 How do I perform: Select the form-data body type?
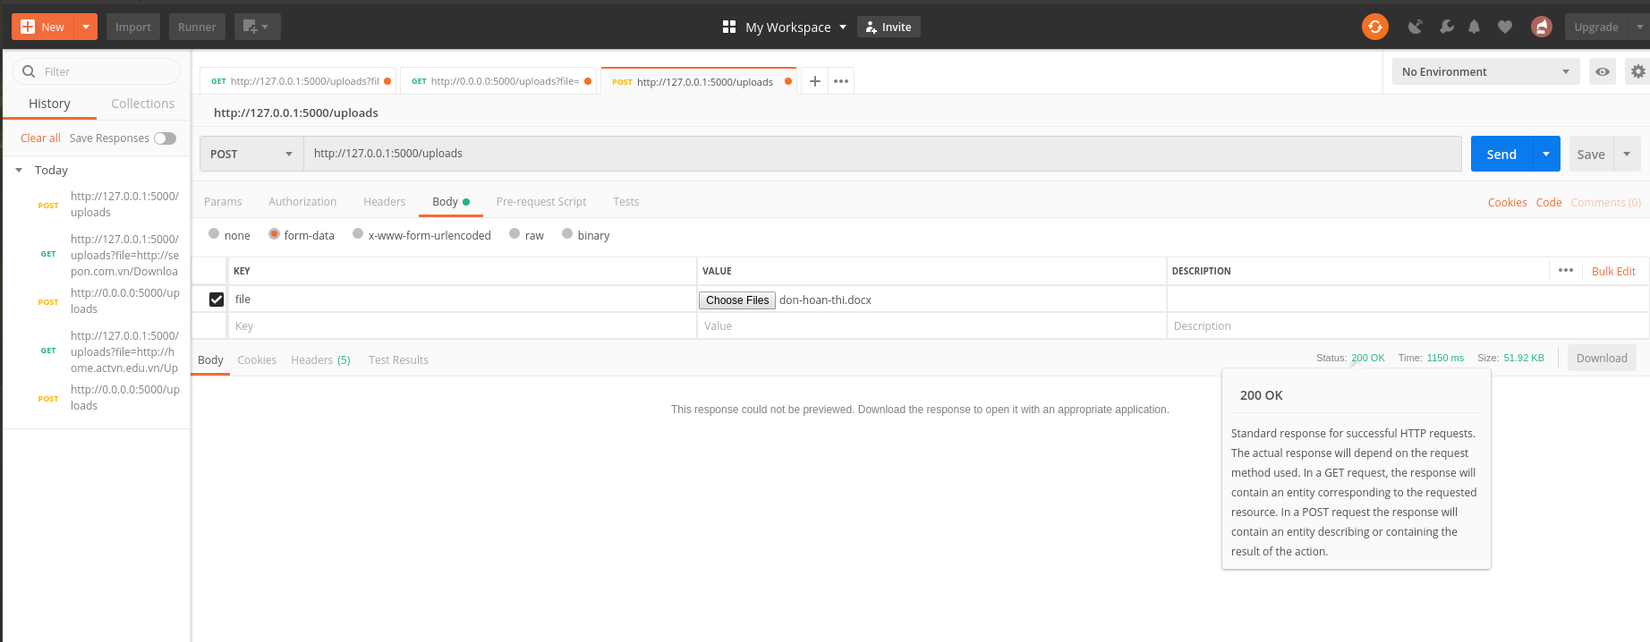(x=274, y=234)
